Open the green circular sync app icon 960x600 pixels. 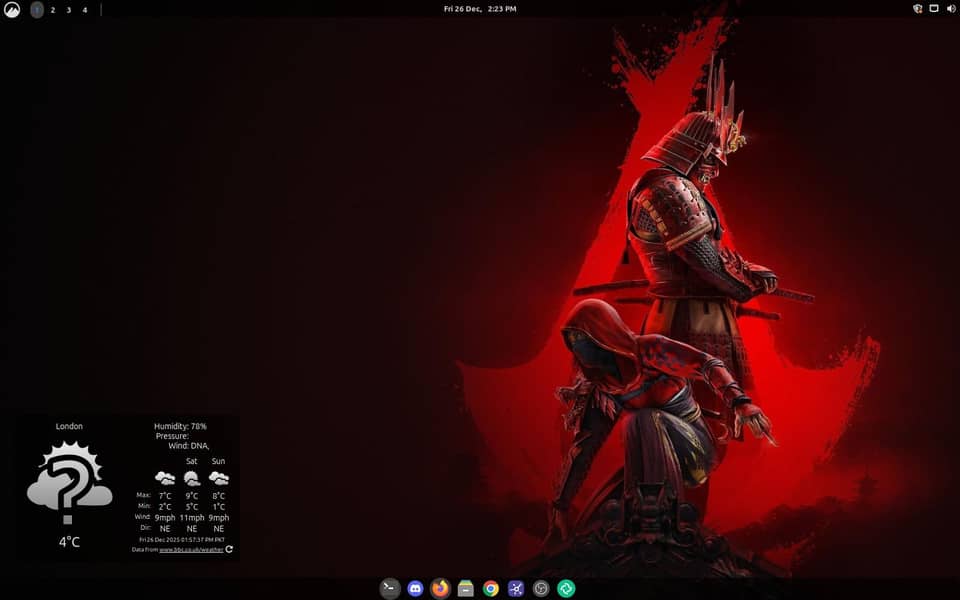pyautogui.click(x=566, y=589)
